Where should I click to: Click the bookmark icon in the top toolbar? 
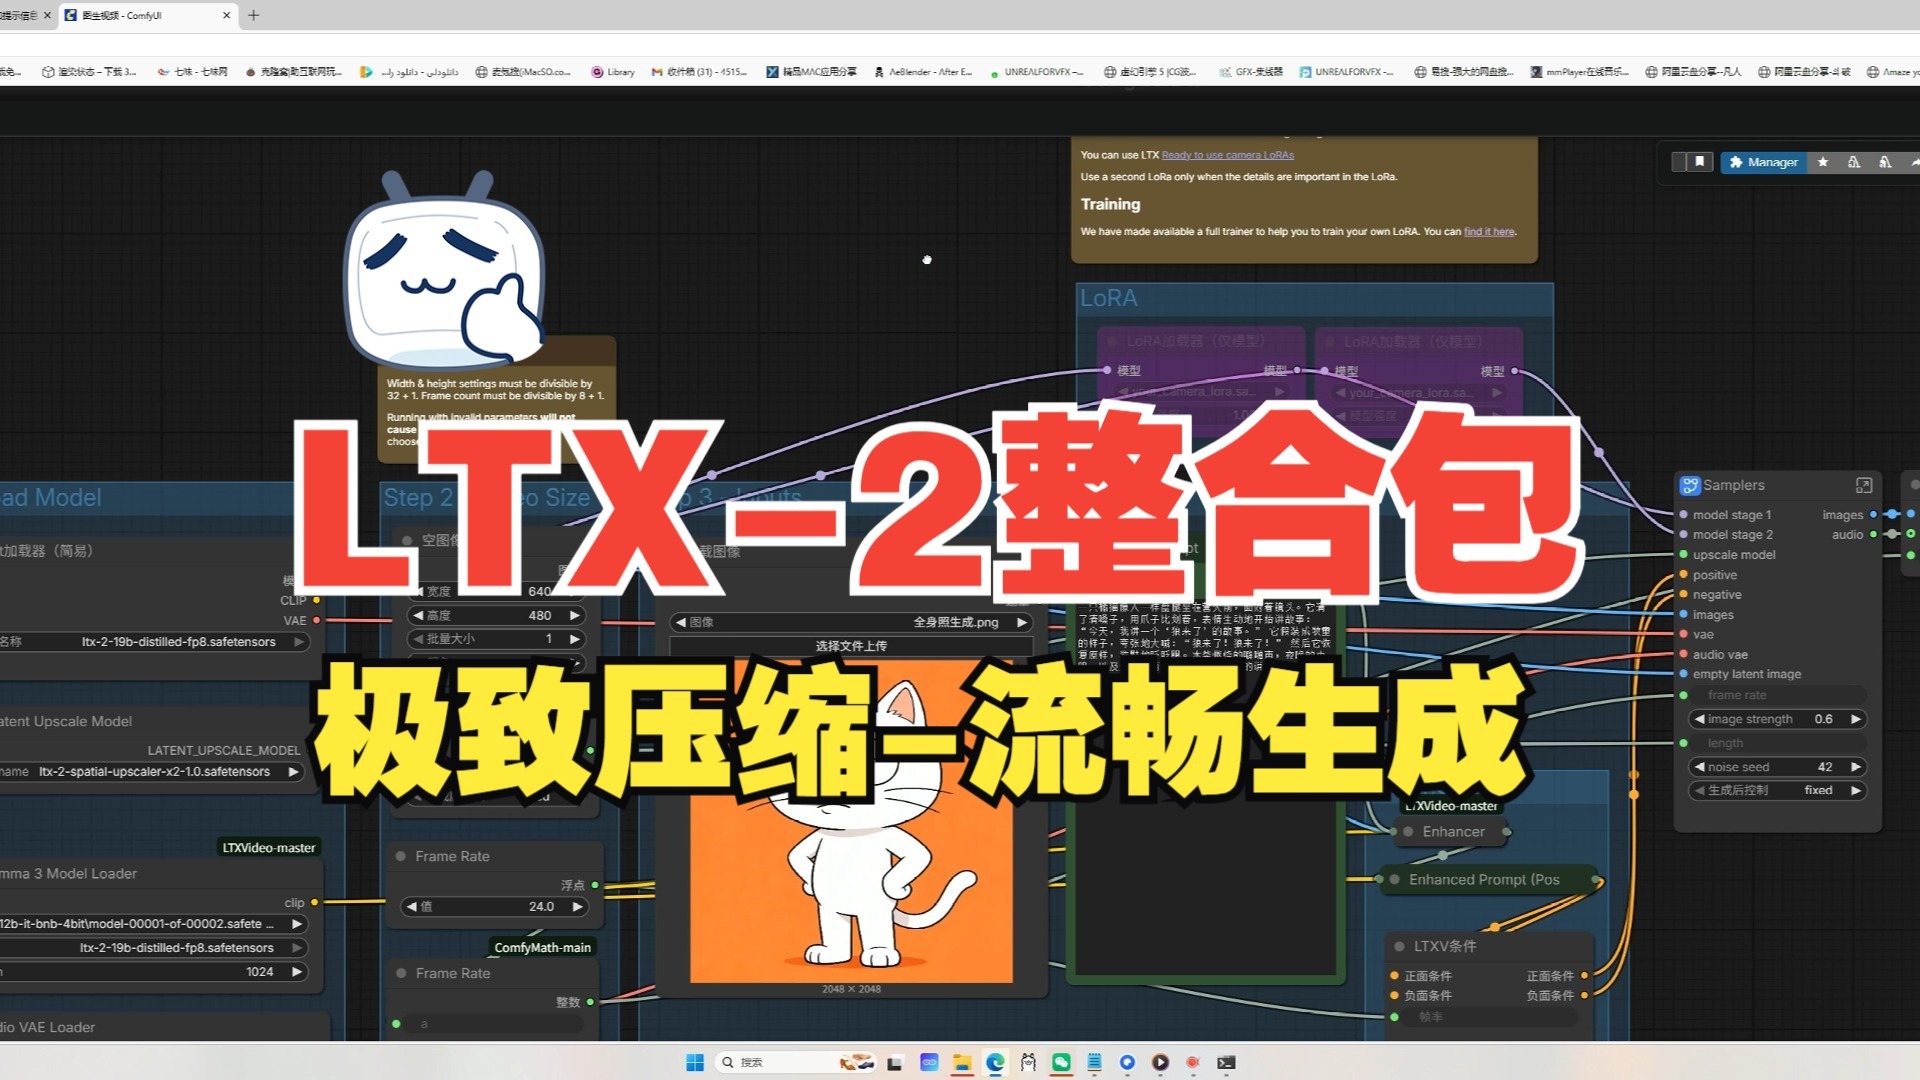(1699, 162)
